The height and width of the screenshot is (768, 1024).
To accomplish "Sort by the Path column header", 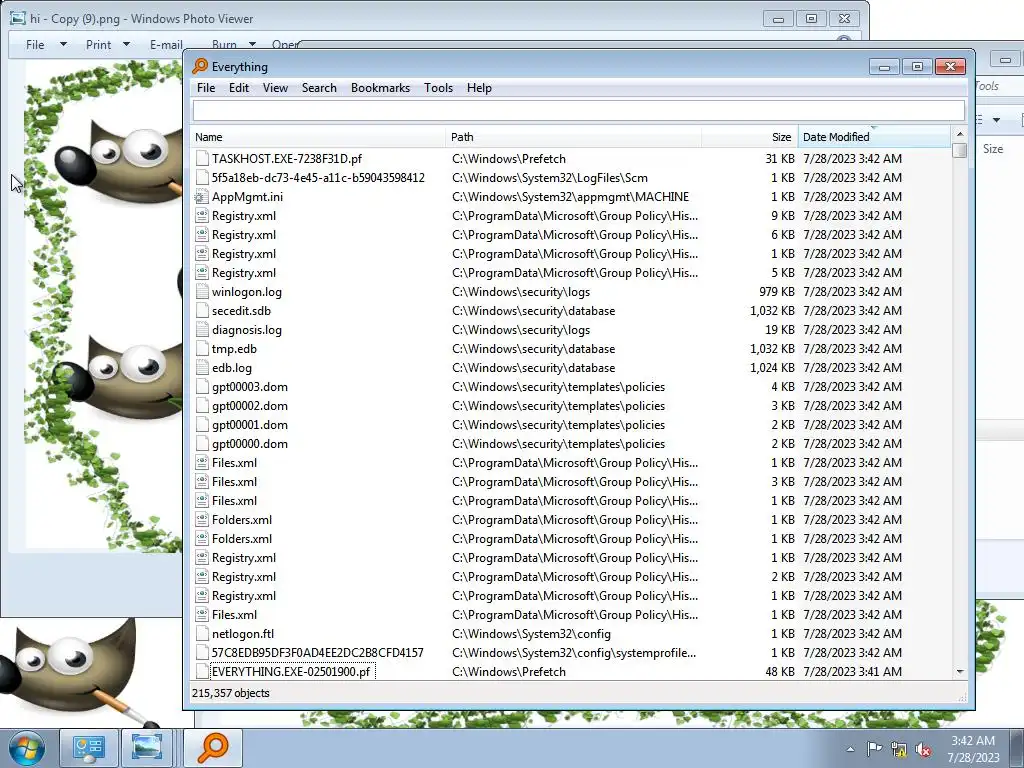I will point(573,137).
